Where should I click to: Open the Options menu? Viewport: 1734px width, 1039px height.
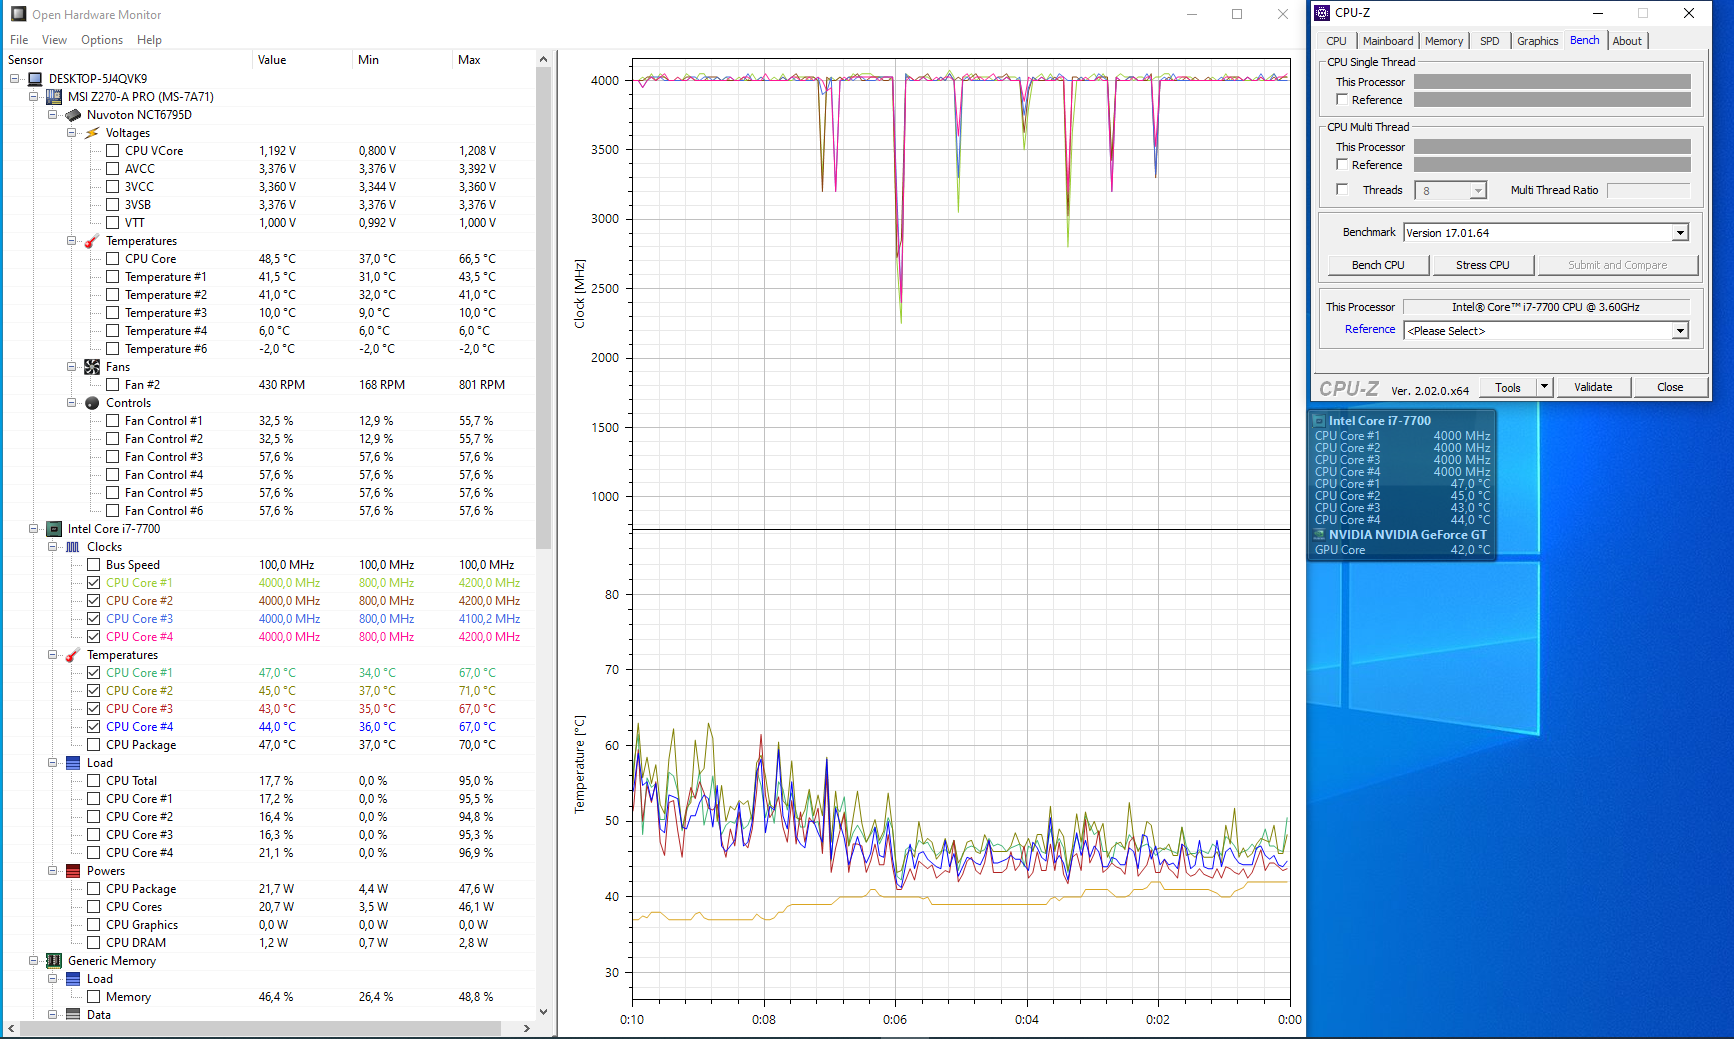pos(102,40)
